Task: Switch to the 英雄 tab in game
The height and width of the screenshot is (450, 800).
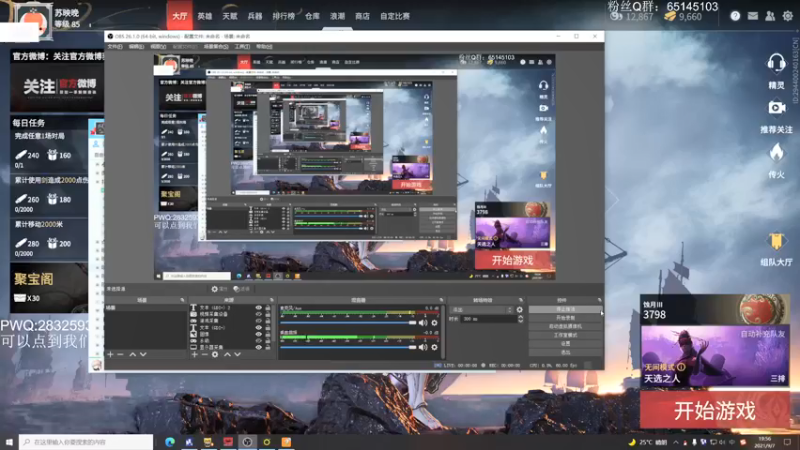Action: click(205, 16)
